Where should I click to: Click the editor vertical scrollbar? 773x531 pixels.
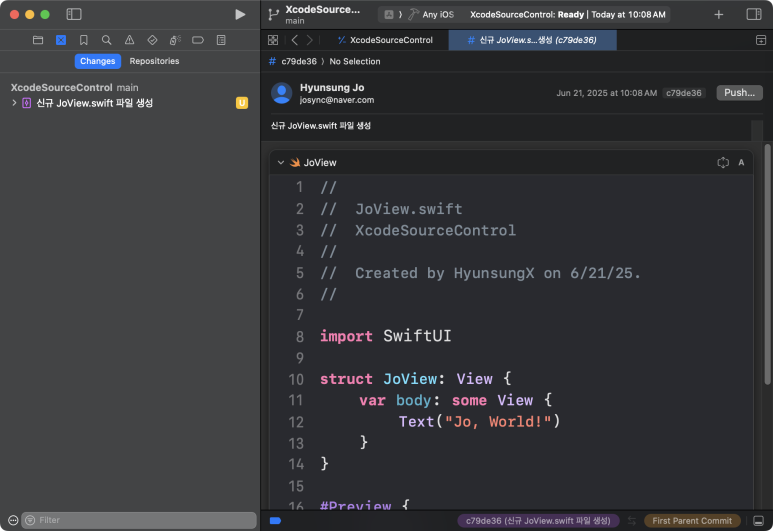tap(767, 264)
